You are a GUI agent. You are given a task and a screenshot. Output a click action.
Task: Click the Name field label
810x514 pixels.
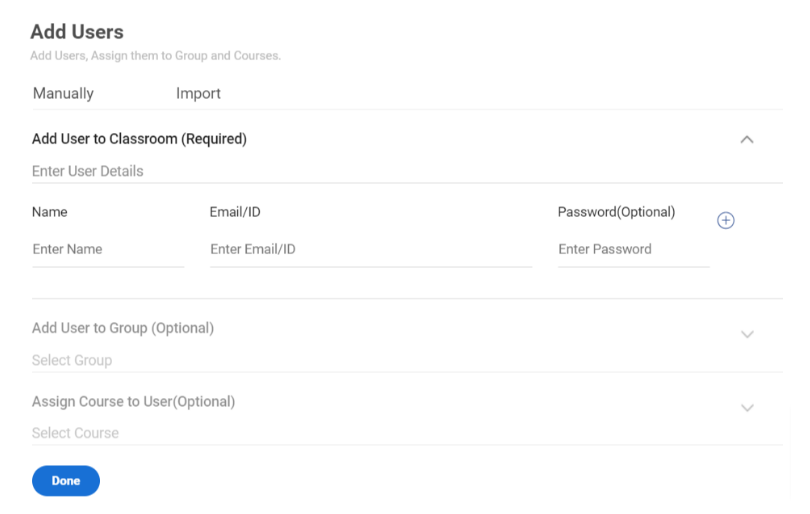(x=50, y=212)
